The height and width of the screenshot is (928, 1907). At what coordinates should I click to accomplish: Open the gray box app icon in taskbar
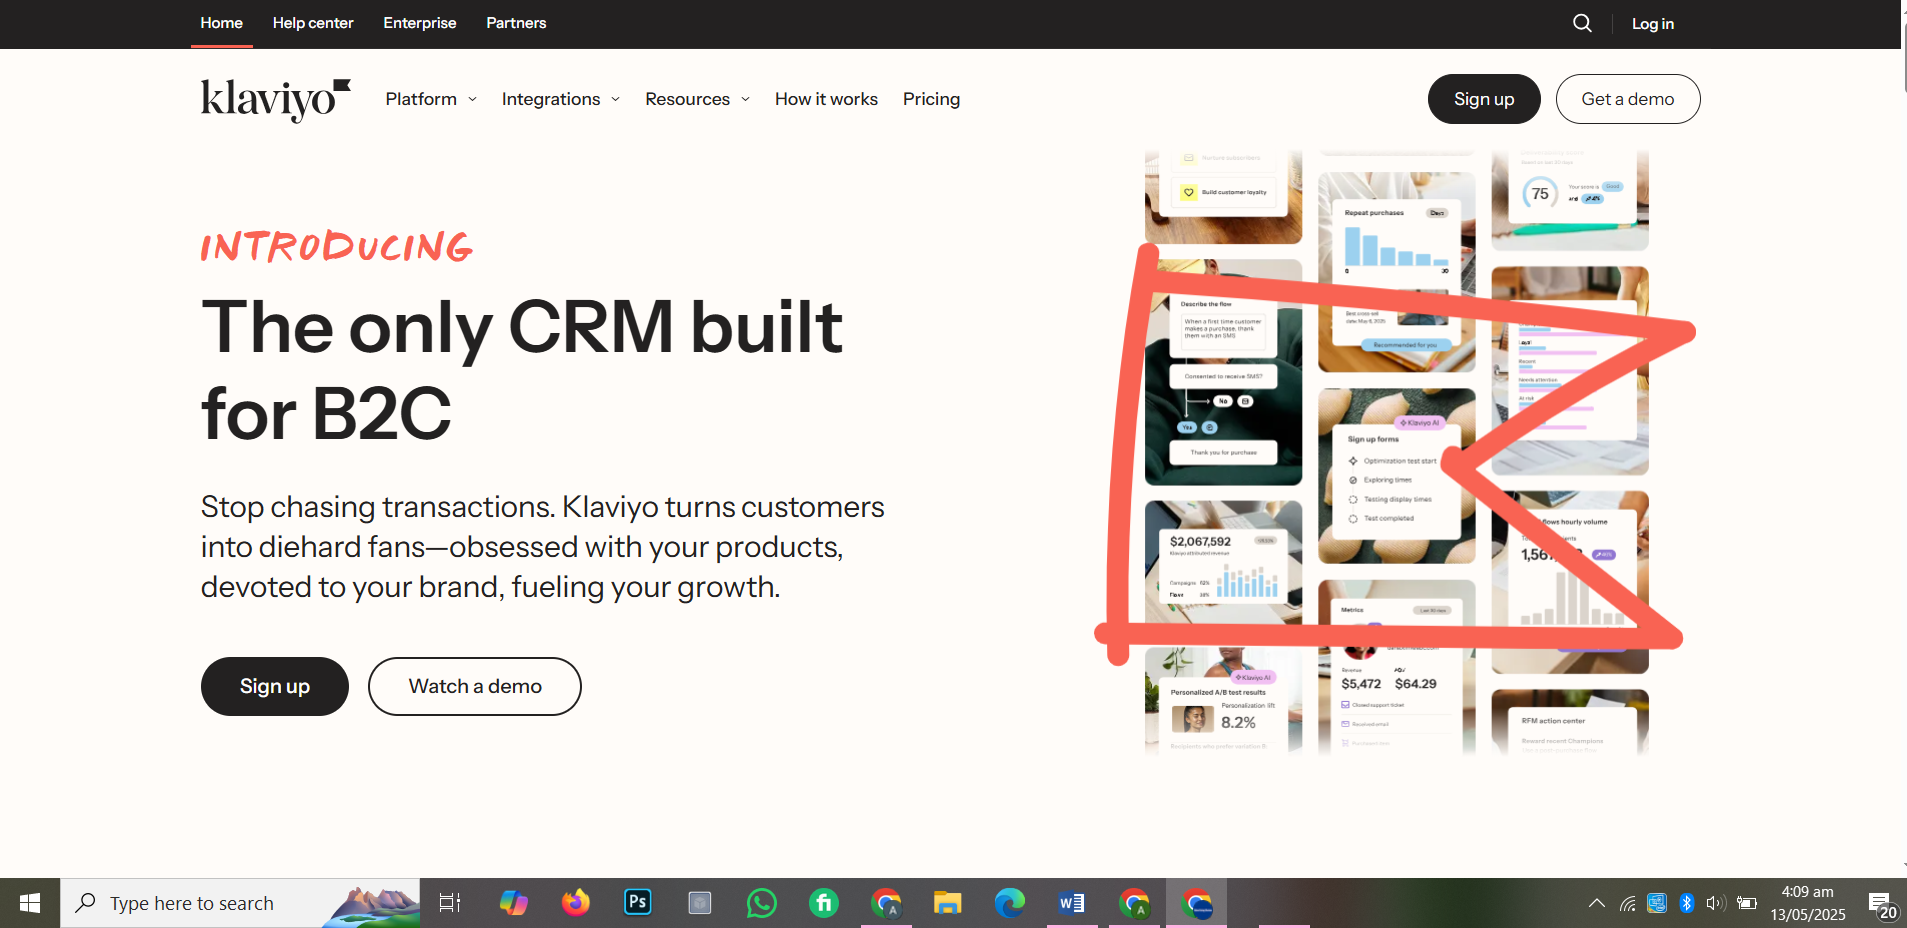[x=699, y=903]
